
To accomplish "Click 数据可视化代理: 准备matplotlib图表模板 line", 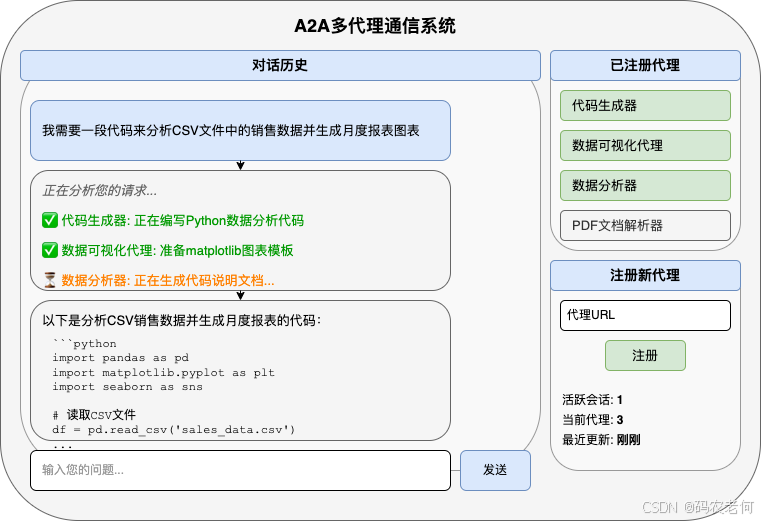I will coord(177,251).
